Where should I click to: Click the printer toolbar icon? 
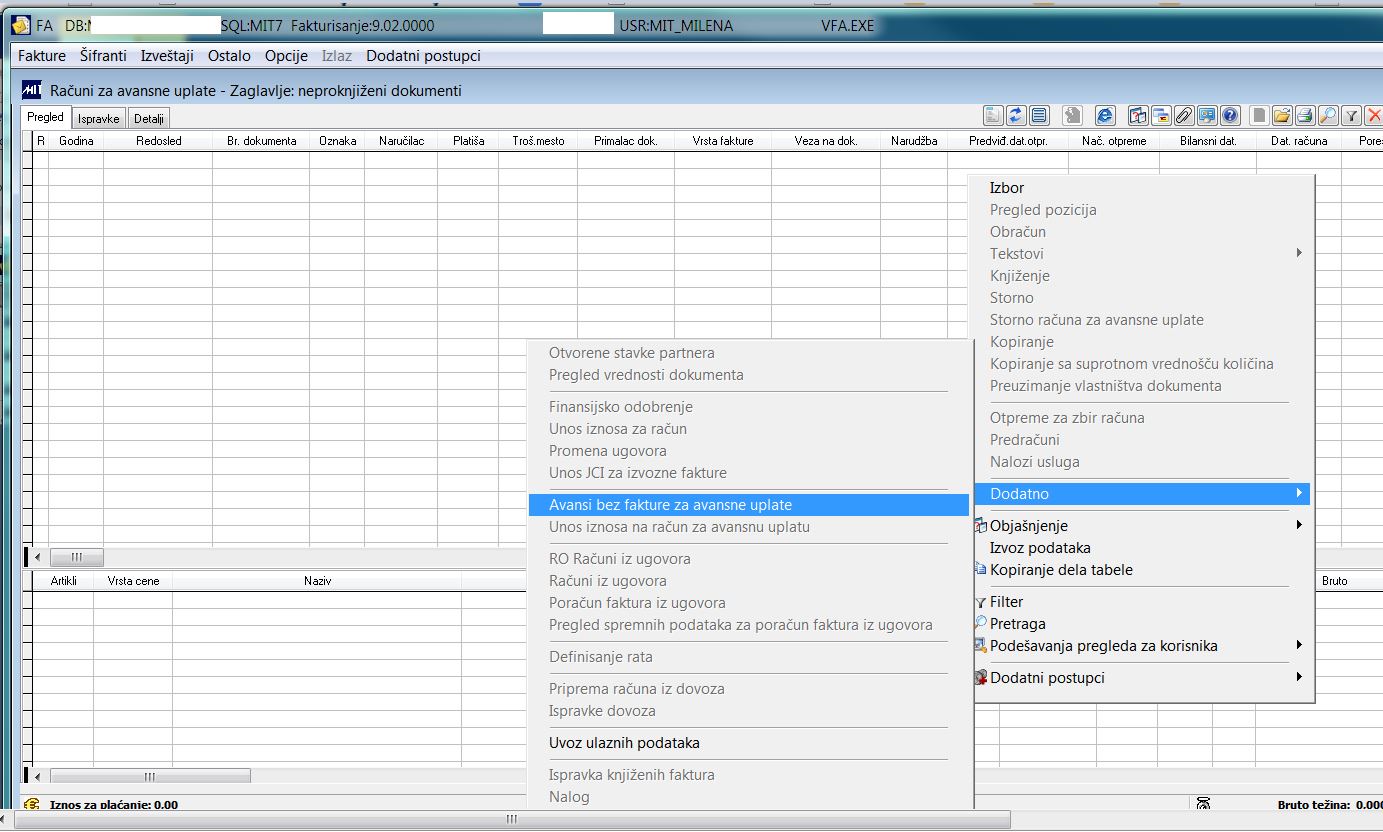(1305, 115)
